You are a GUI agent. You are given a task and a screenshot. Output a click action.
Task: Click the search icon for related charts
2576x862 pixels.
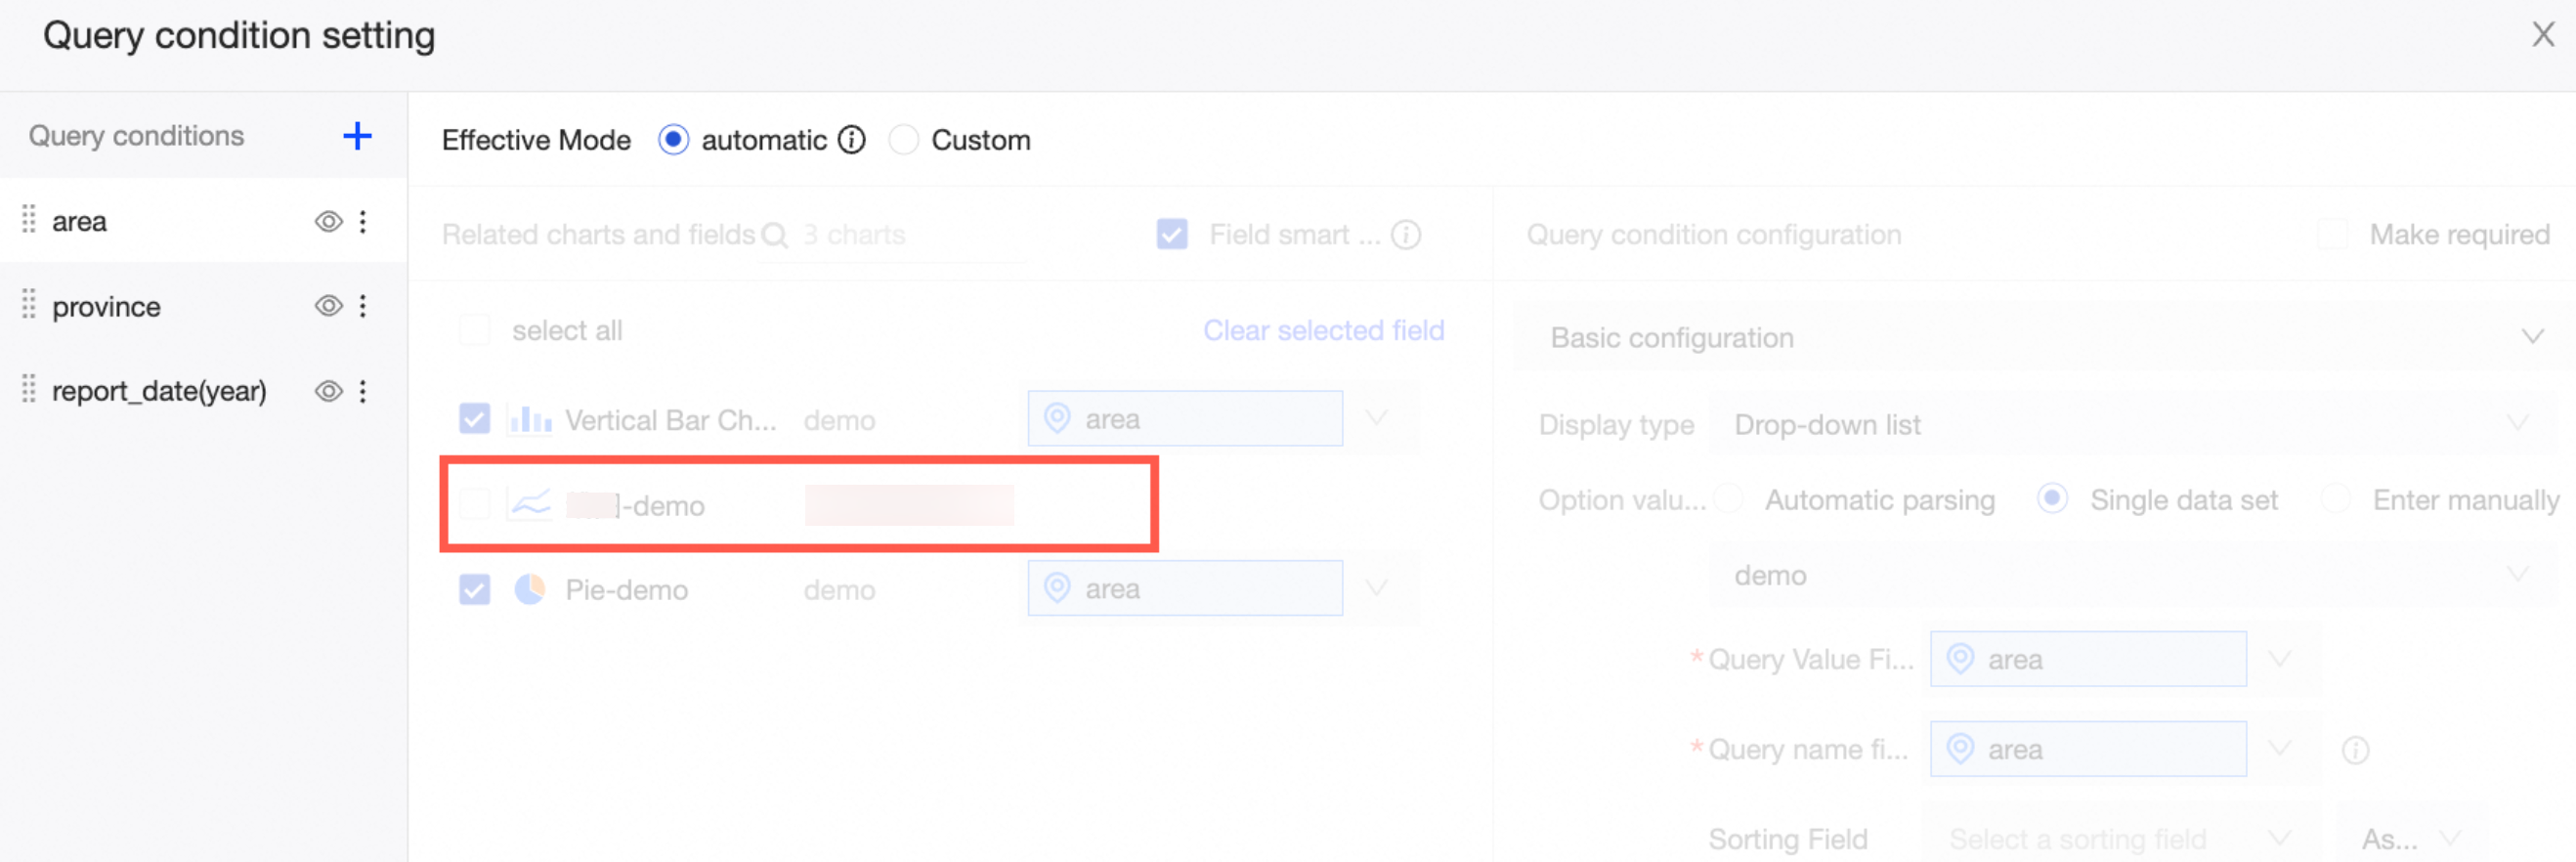click(774, 235)
